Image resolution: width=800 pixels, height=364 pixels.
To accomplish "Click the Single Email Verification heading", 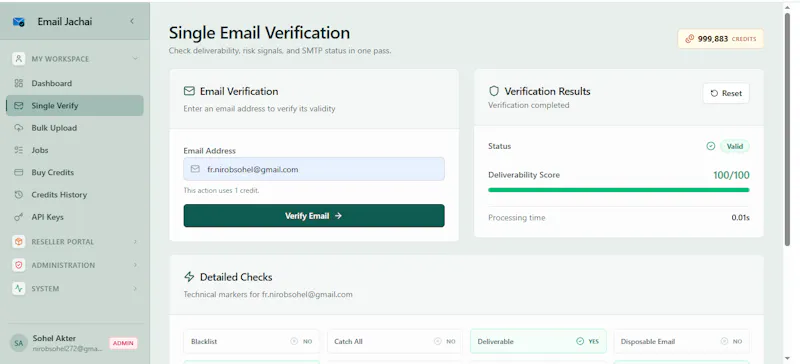I will pyautogui.click(x=259, y=33).
